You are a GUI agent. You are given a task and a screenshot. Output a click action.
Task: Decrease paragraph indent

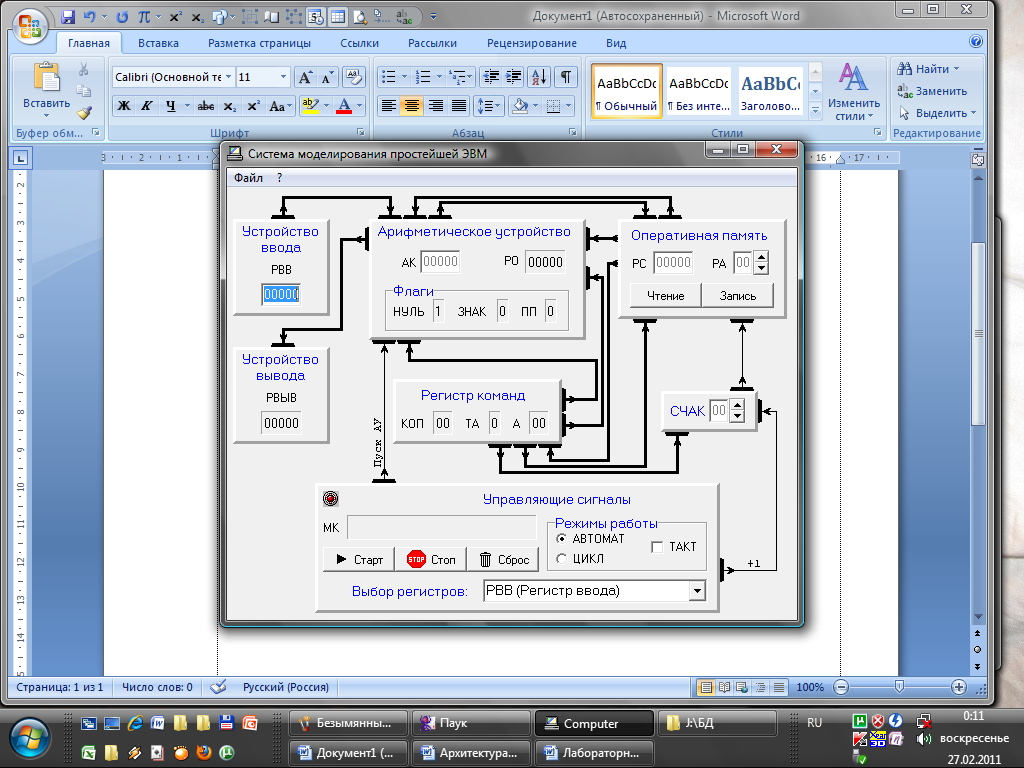click(490, 78)
